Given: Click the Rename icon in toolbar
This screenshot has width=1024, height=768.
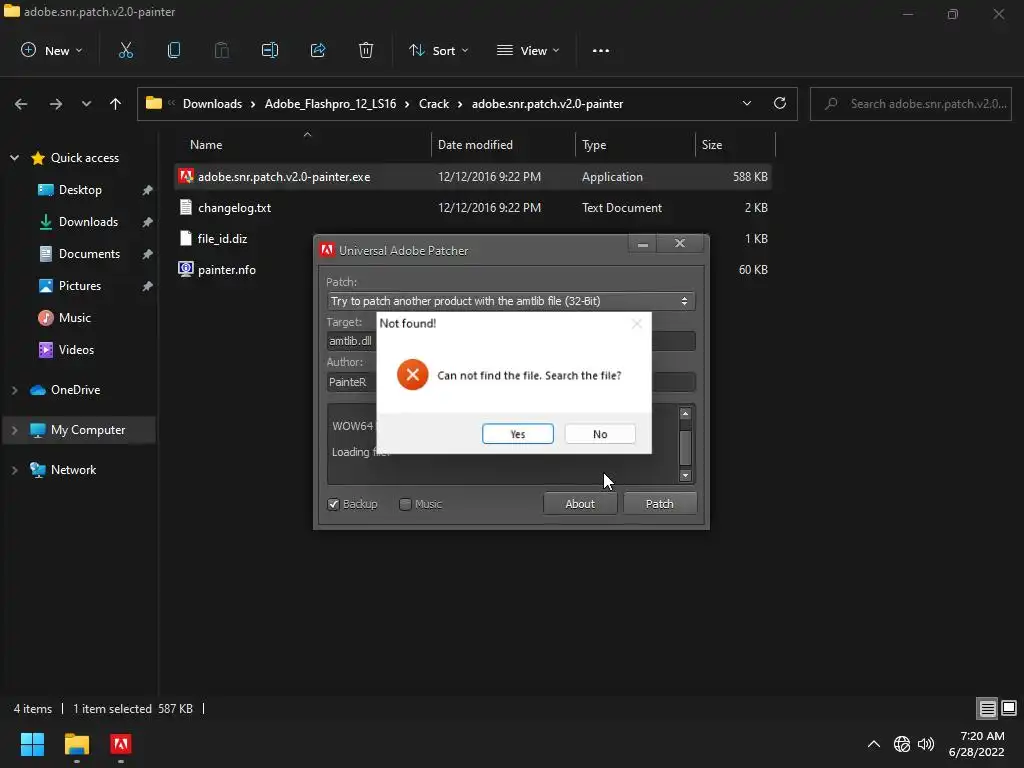Looking at the screenshot, I should [x=270, y=50].
